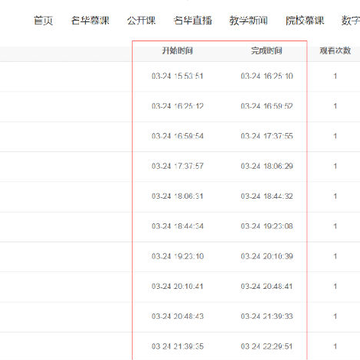The image size is (360, 360).
Task: Click the 开始时间 column header
Action: coord(177,51)
